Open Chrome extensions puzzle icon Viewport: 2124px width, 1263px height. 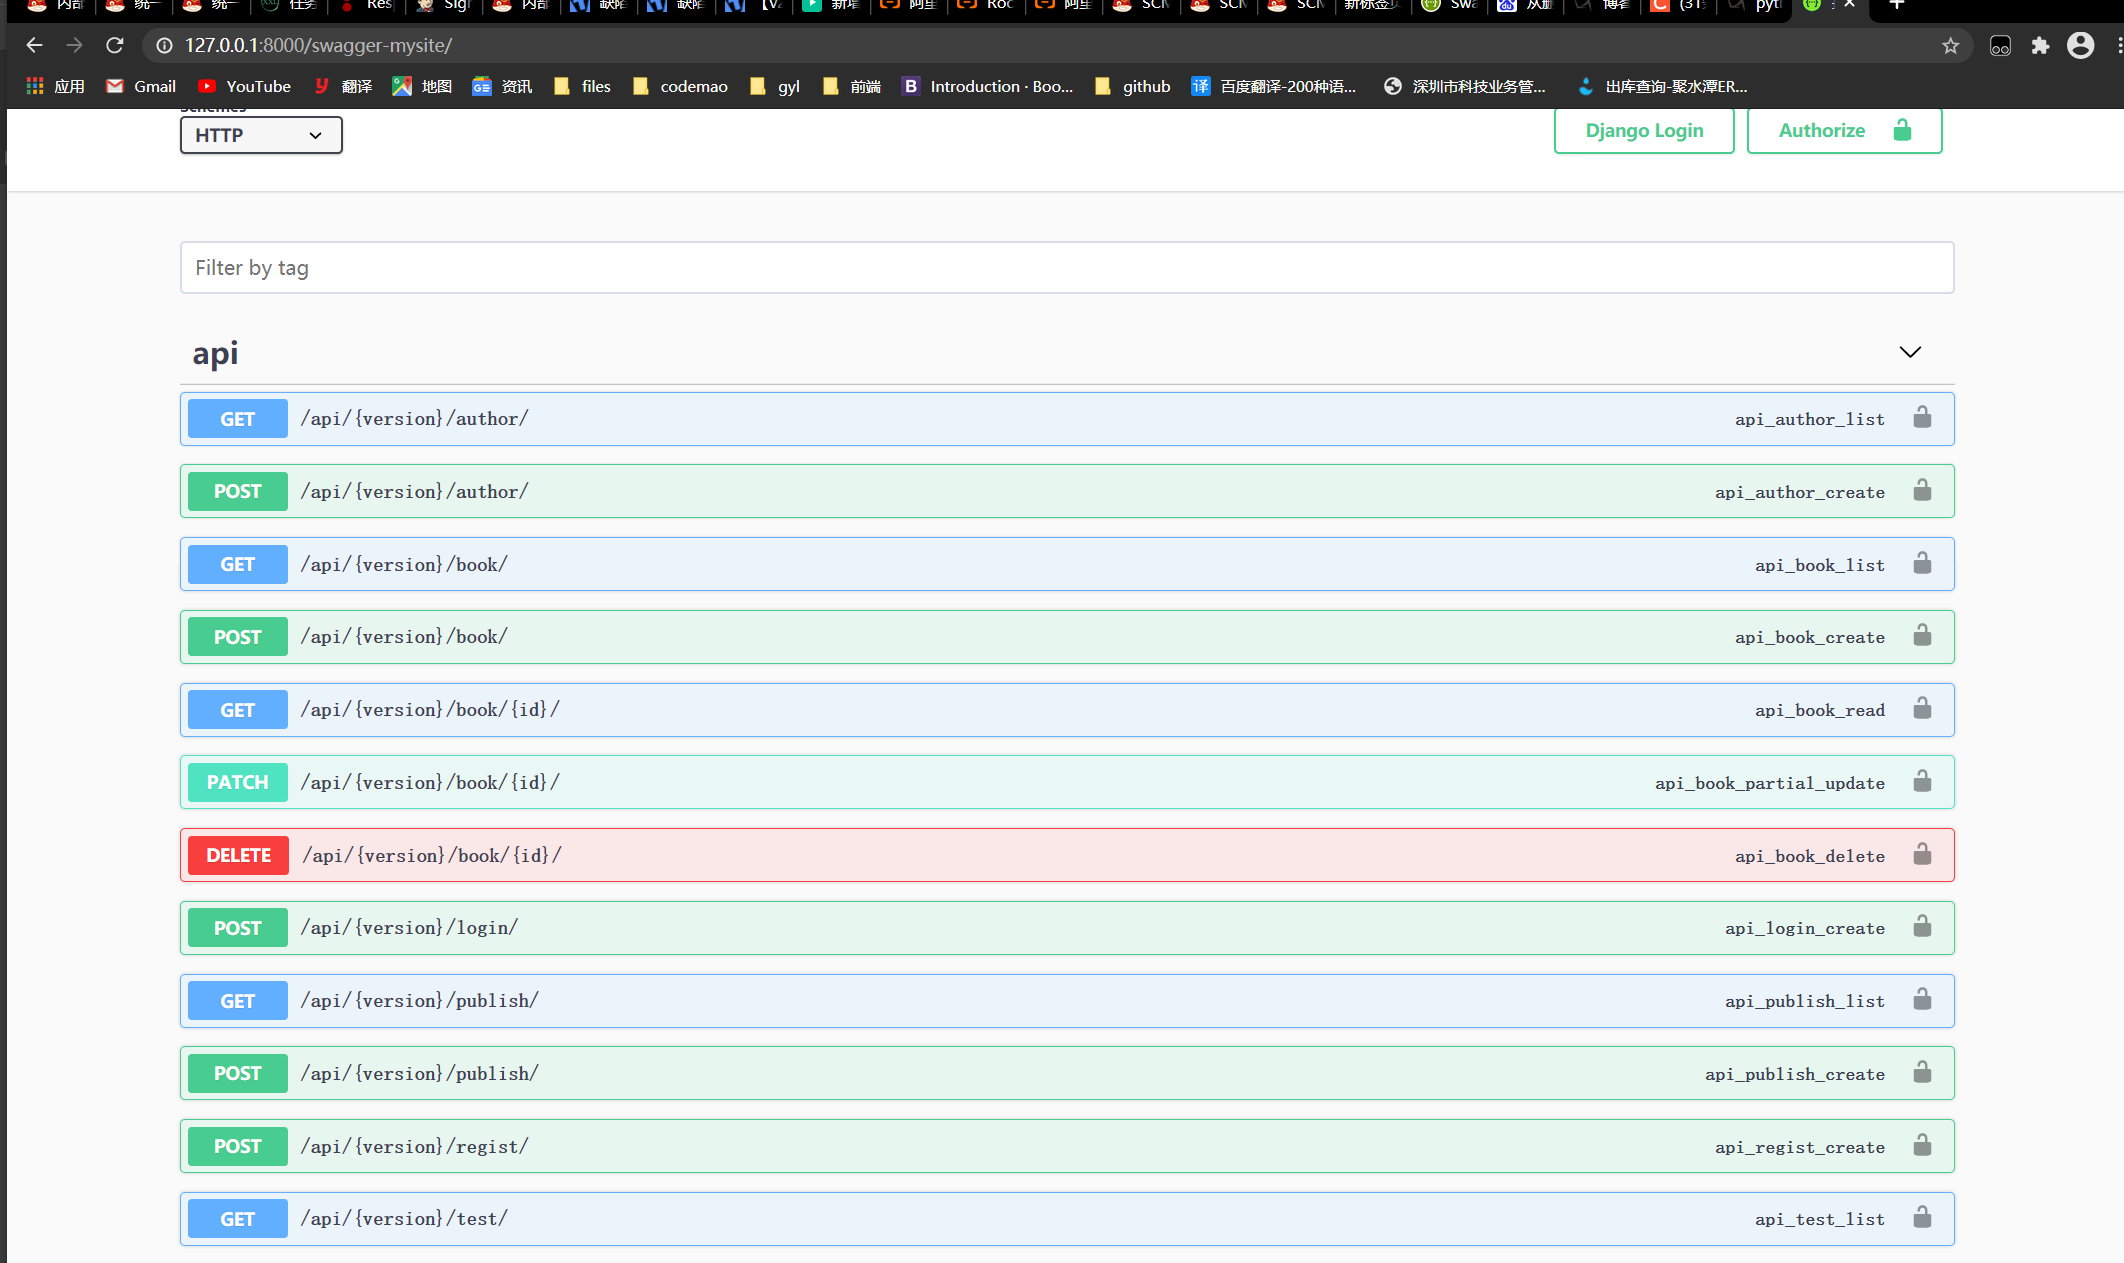[2040, 46]
